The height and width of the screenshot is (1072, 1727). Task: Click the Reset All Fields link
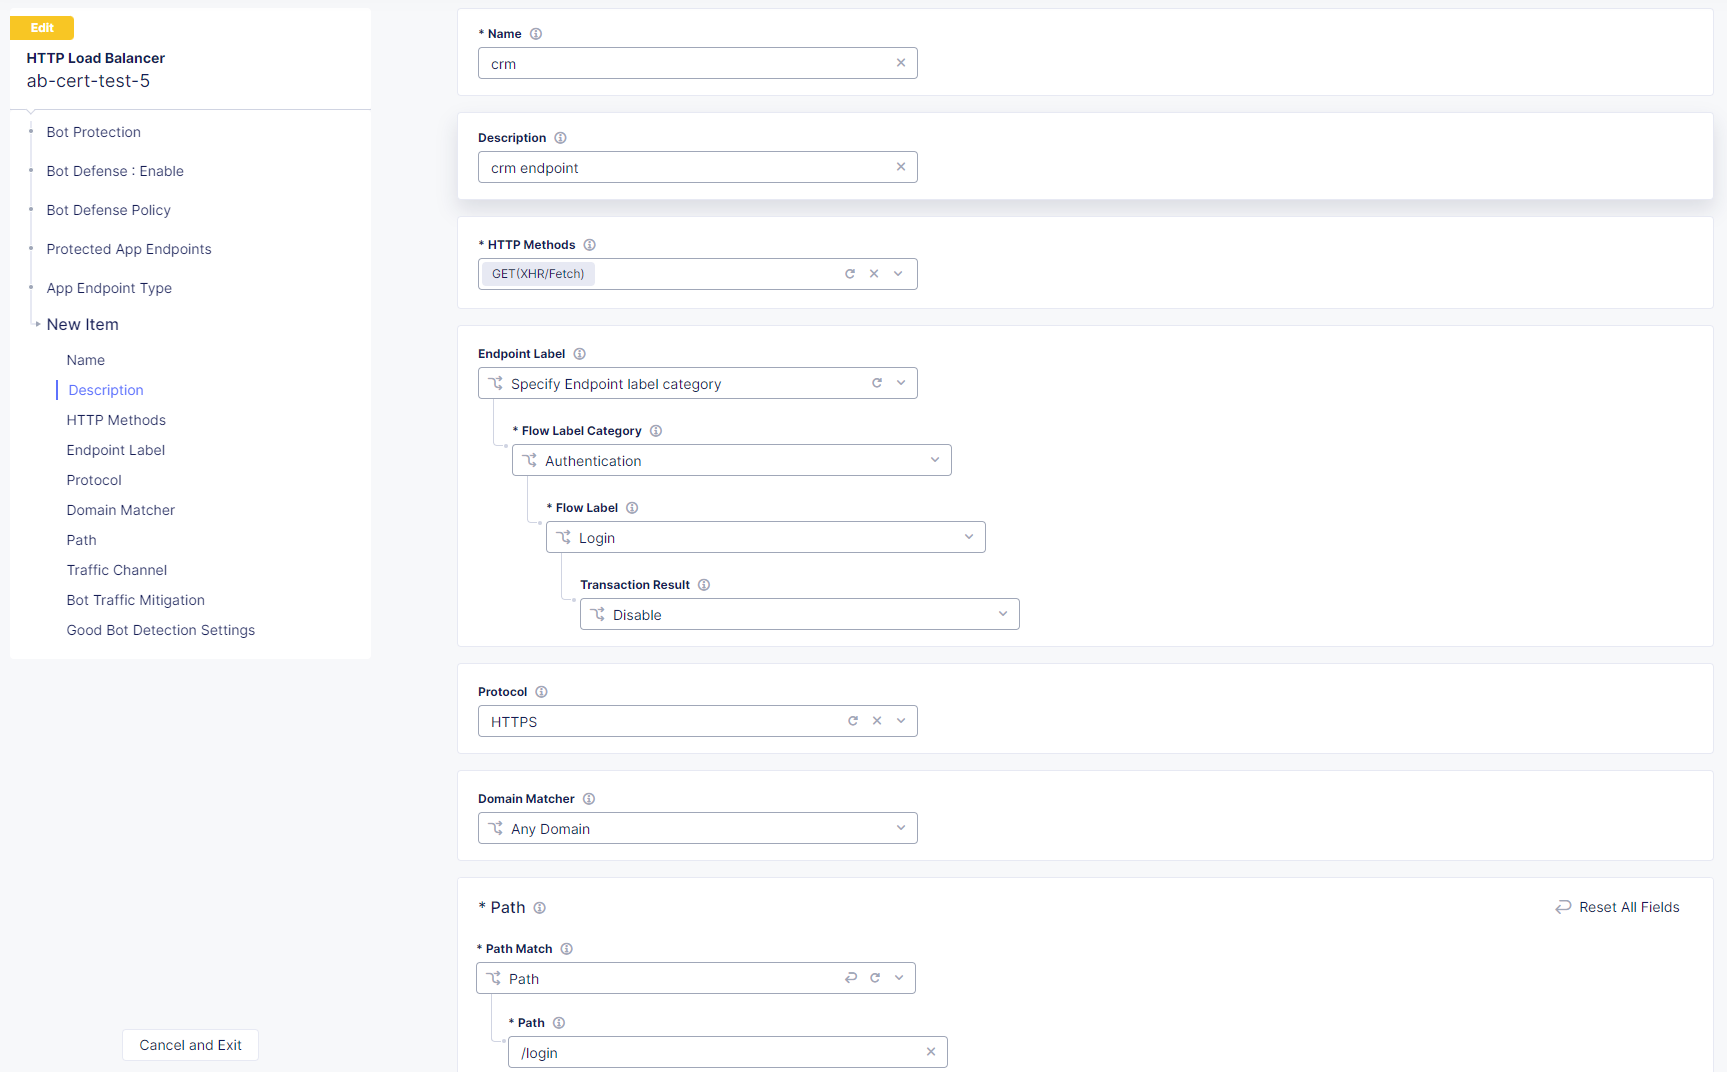(x=1617, y=907)
